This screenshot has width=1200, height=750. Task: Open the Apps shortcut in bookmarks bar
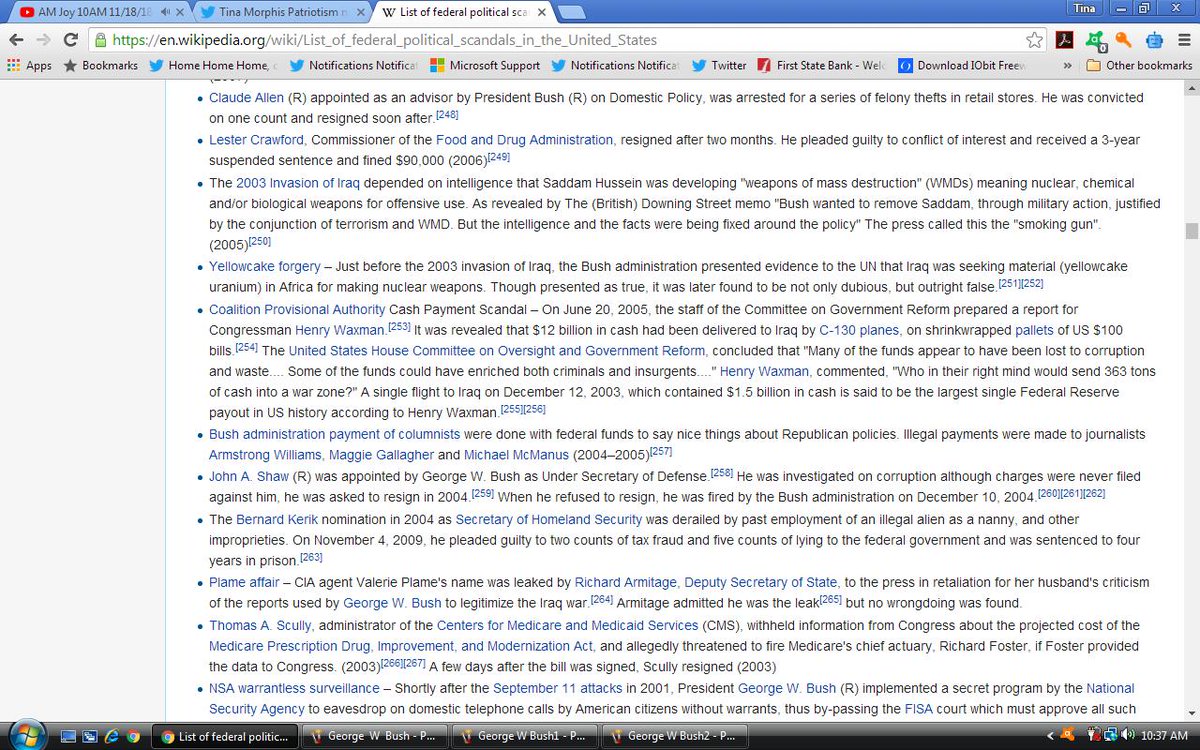pos(29,65)
